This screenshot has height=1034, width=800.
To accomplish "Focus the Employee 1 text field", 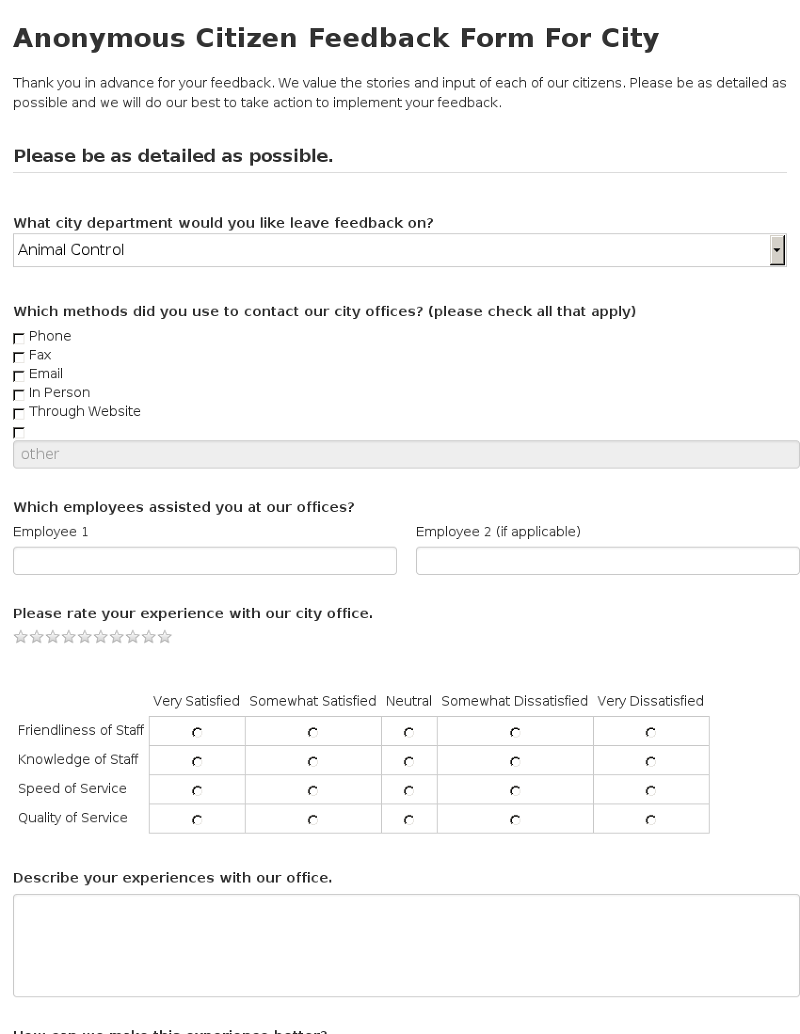I will (205, 561).
